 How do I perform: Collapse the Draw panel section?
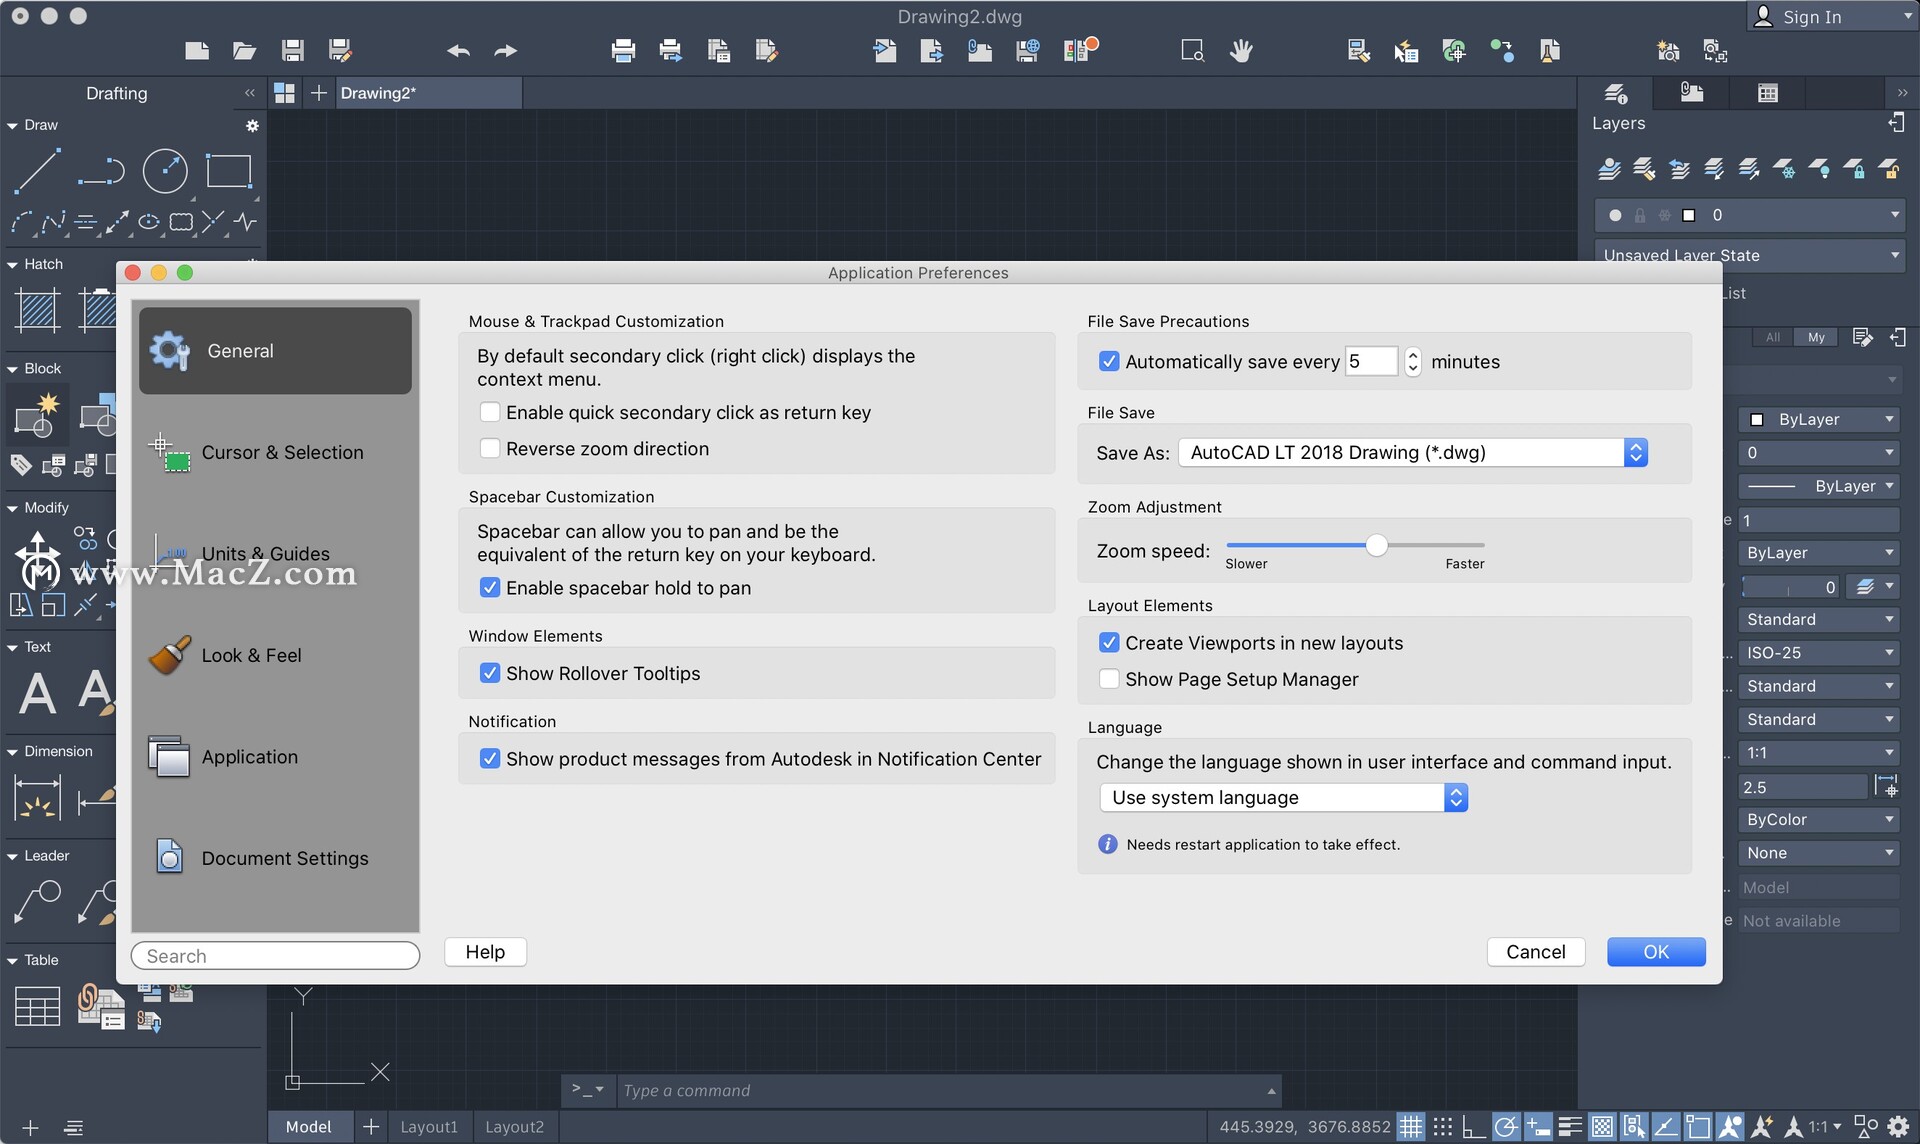point(13,126)
